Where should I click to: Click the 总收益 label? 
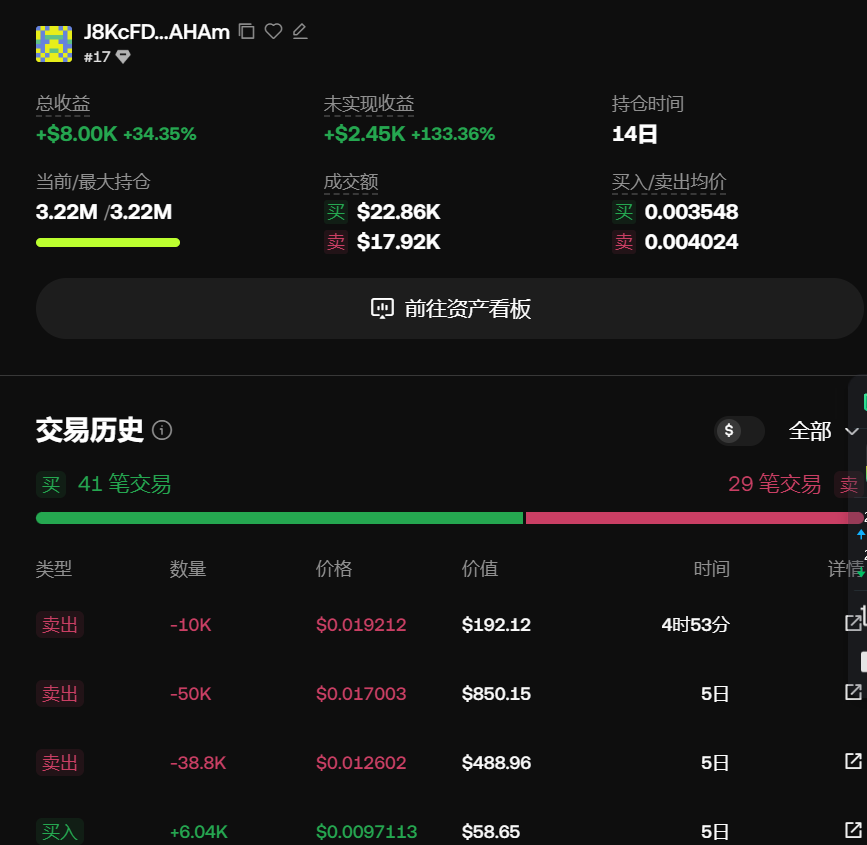tap(63, 104)
